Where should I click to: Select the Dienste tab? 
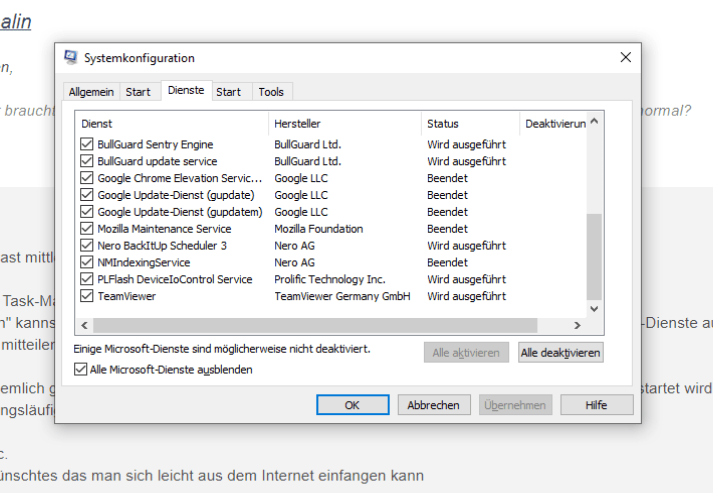pos(186,90)
